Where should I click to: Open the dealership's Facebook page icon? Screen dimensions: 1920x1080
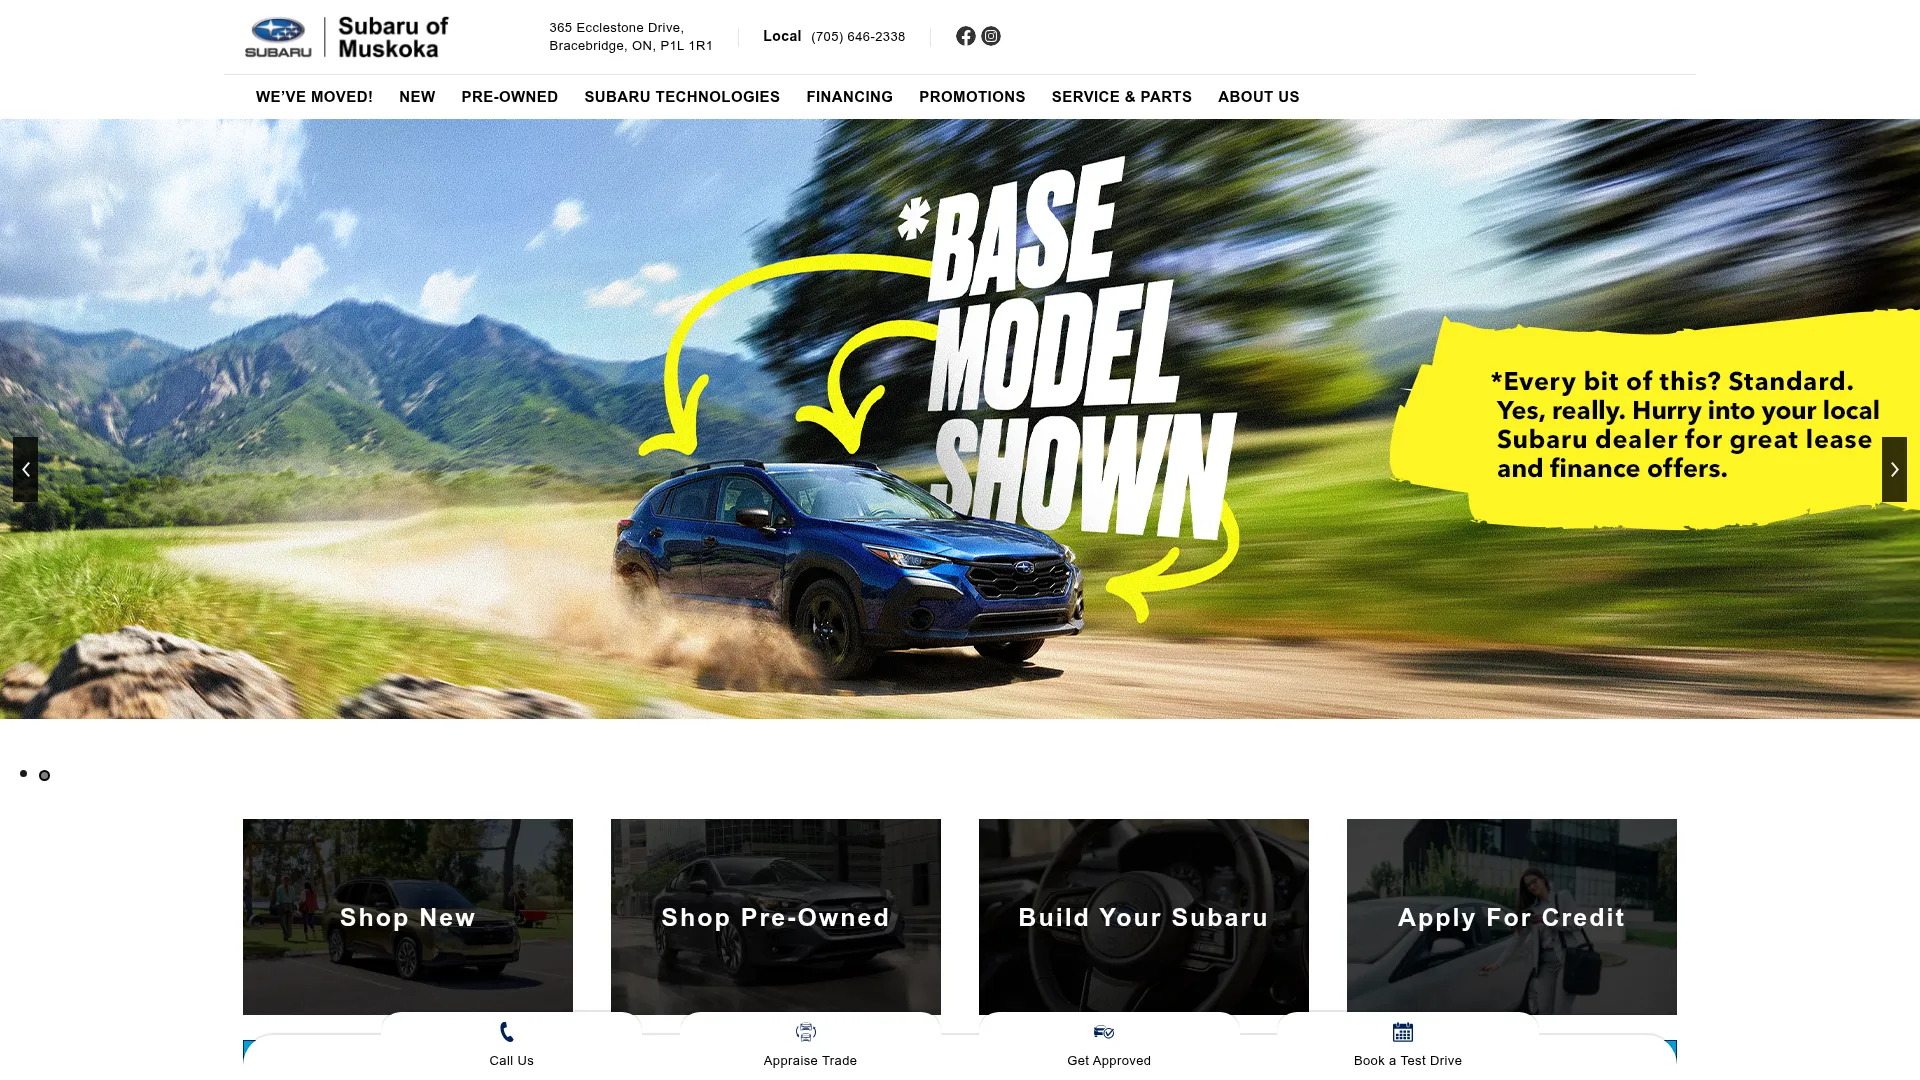coord(965,36)
